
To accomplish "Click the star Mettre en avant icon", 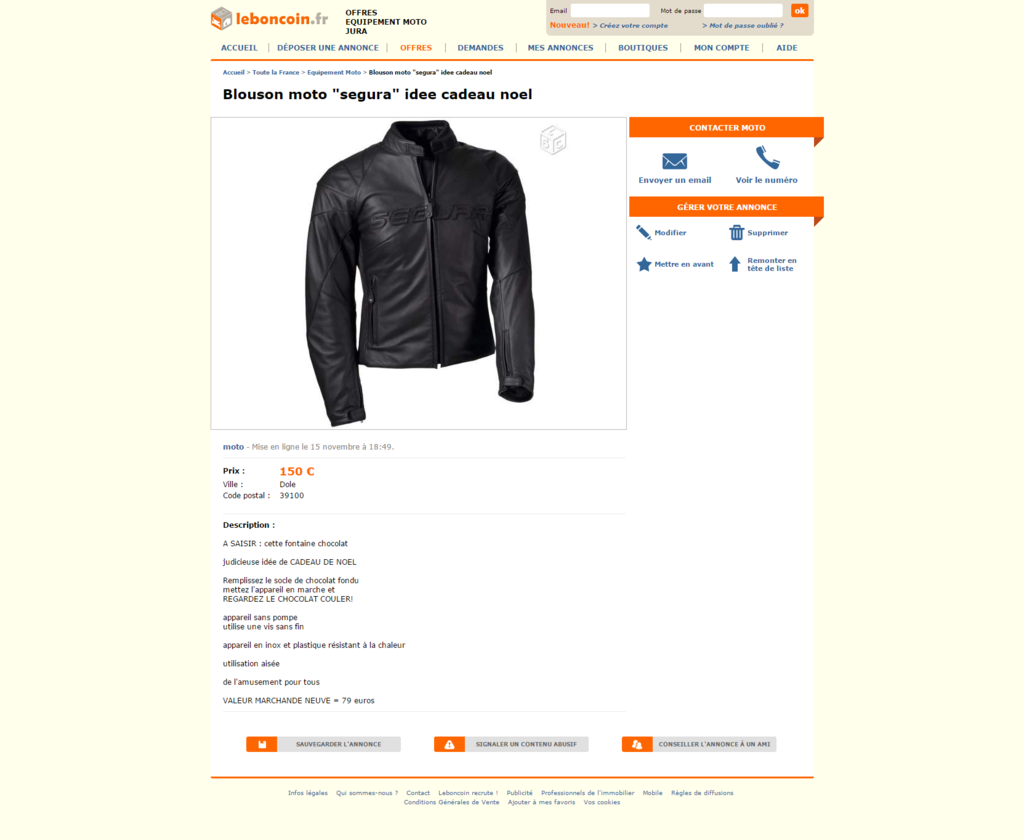I will pos(644,264).
